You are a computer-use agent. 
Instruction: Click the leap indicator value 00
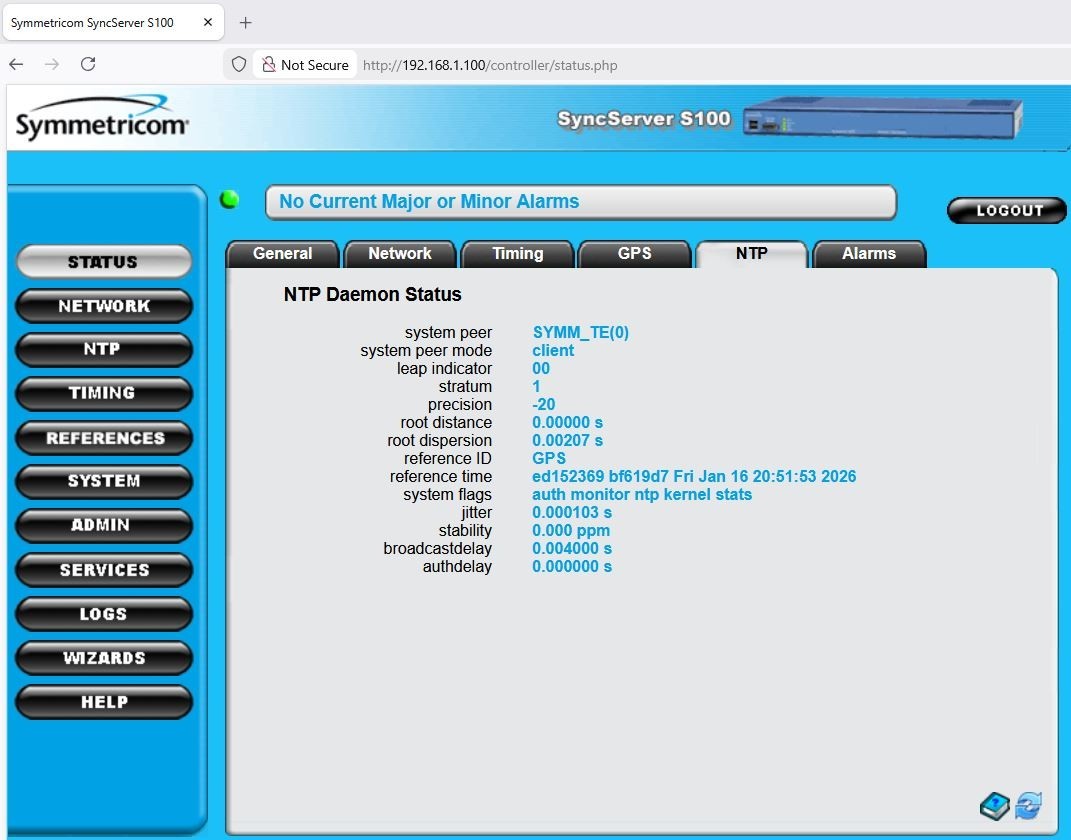pyautogui.click(x=541, y=369)
